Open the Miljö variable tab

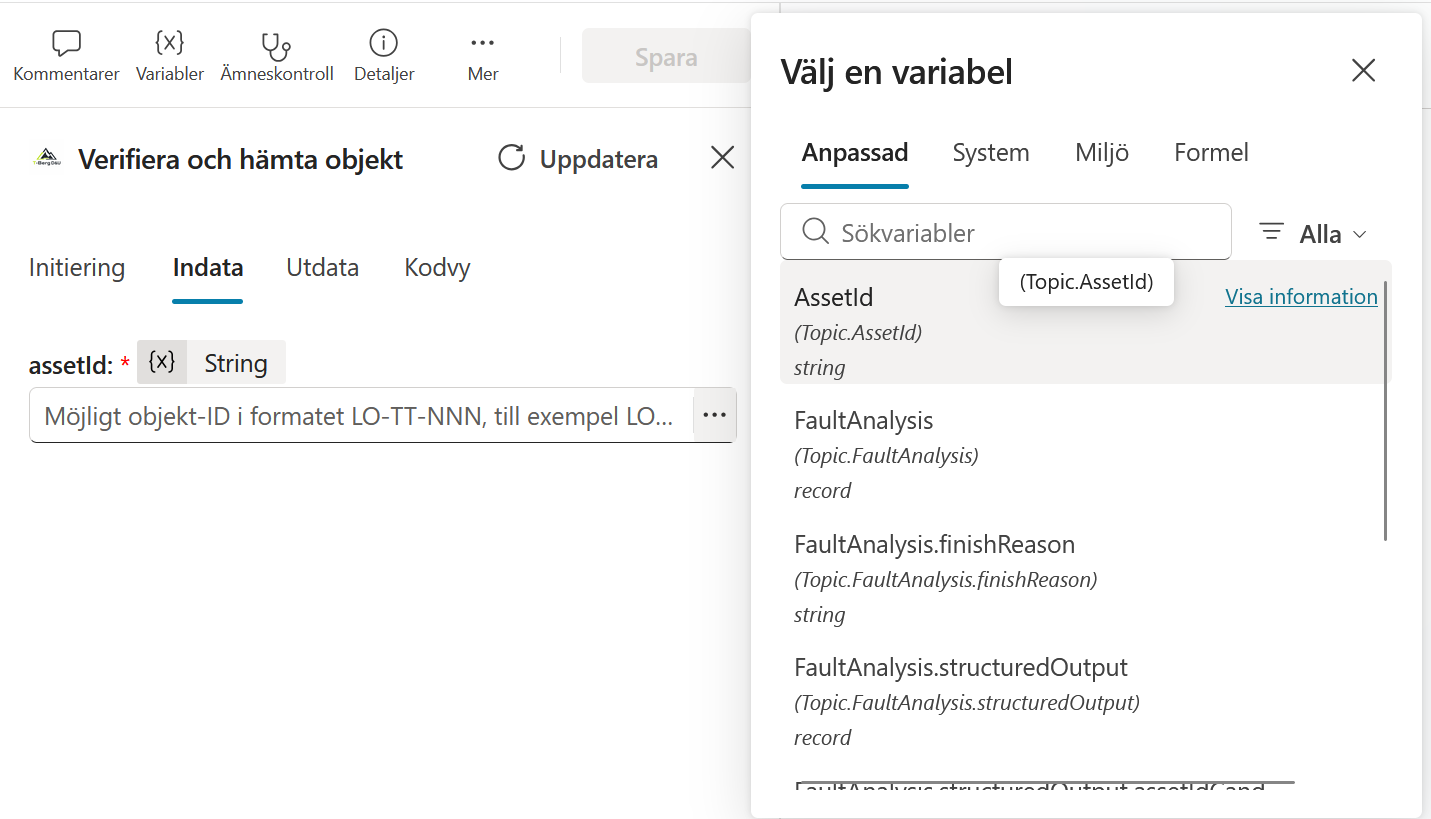tap(1102, 153)
